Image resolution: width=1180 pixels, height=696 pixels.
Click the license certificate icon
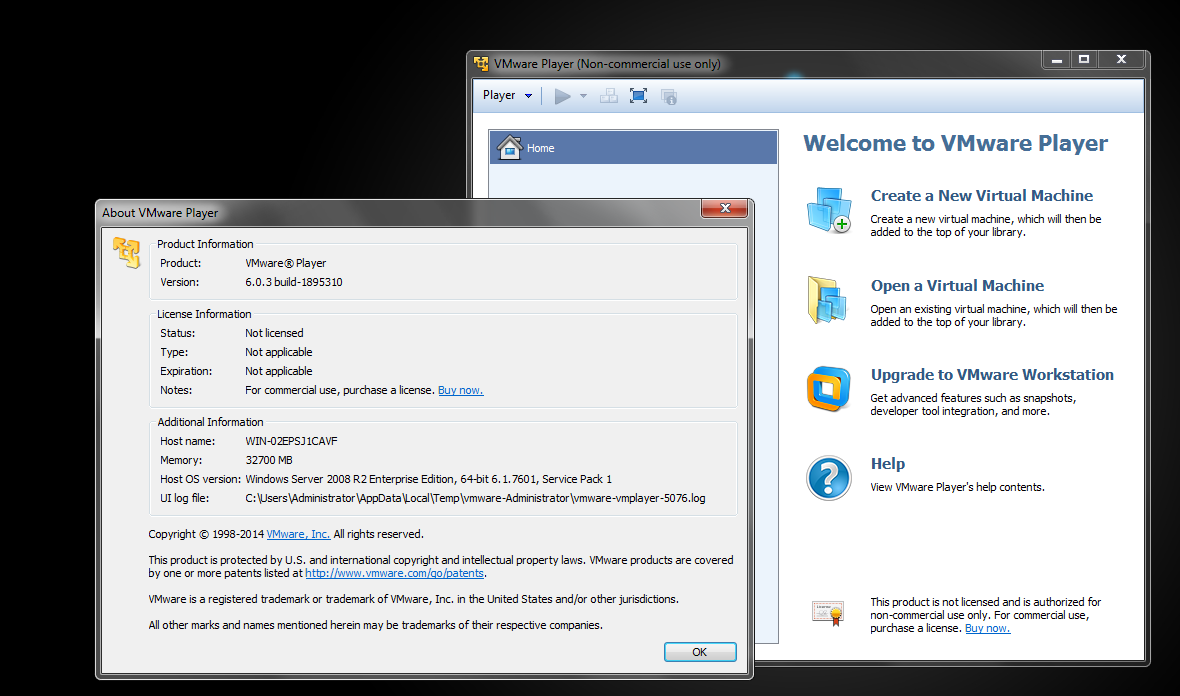[x=828, y=613]
